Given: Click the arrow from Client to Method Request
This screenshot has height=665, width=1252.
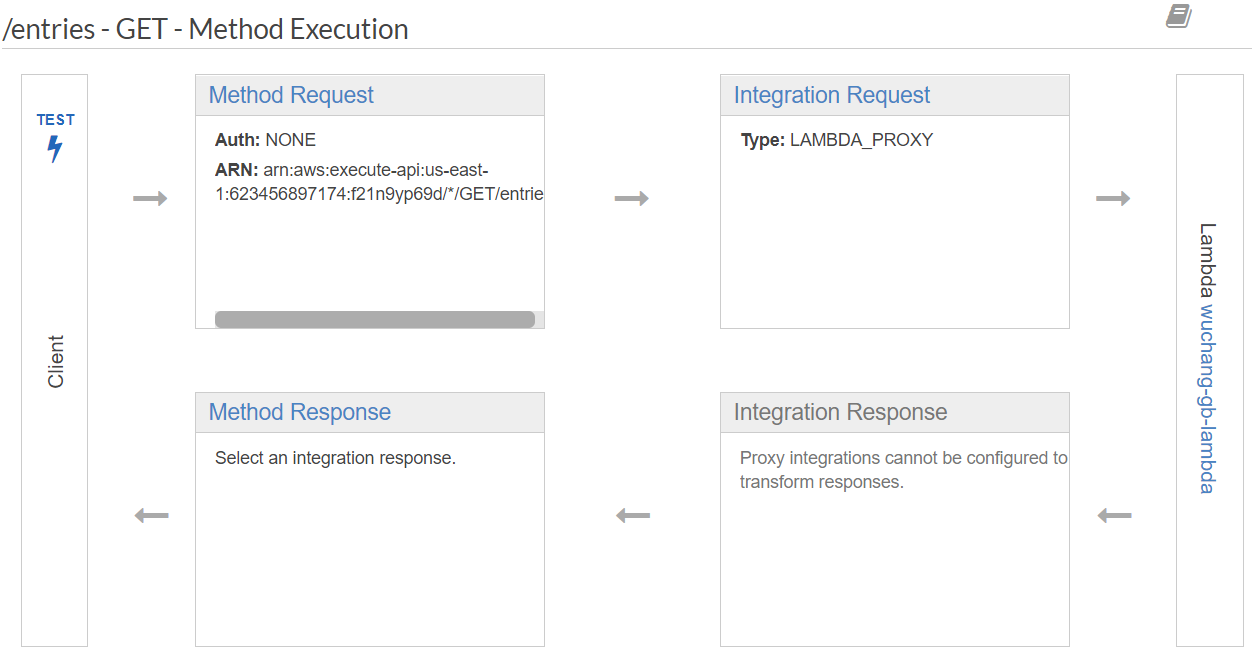Looking at the screenshot, I should click(150, 199).
